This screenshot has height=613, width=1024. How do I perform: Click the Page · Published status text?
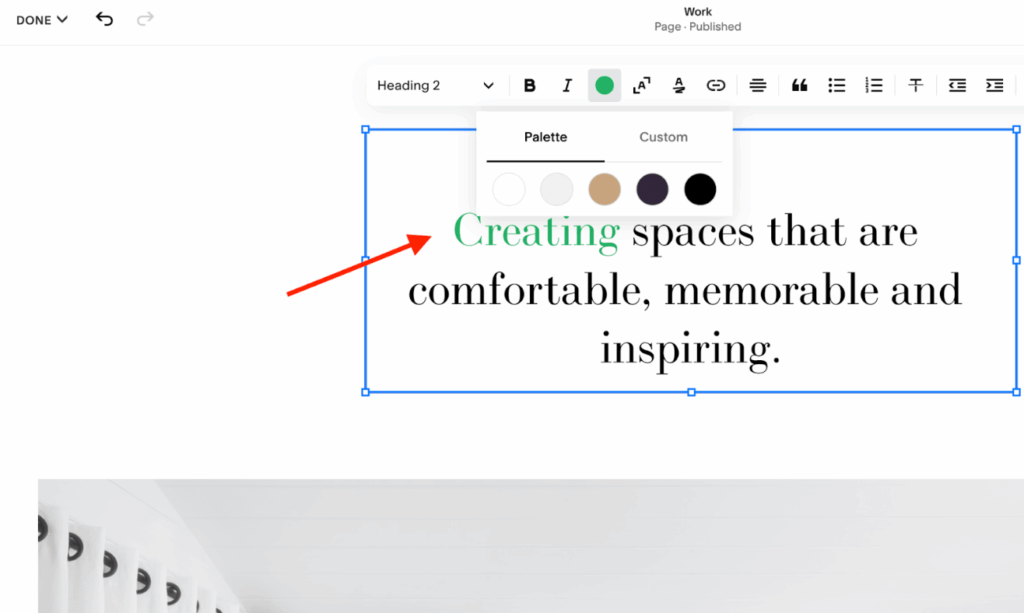[697, 27]
